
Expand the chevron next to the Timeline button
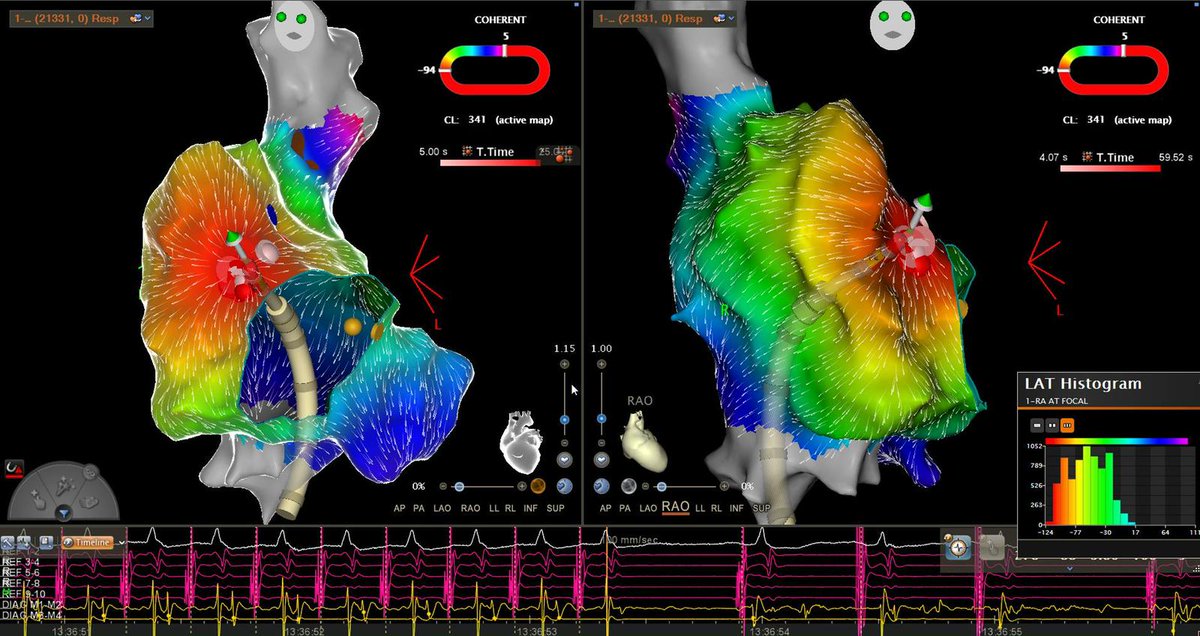point(121,543)
